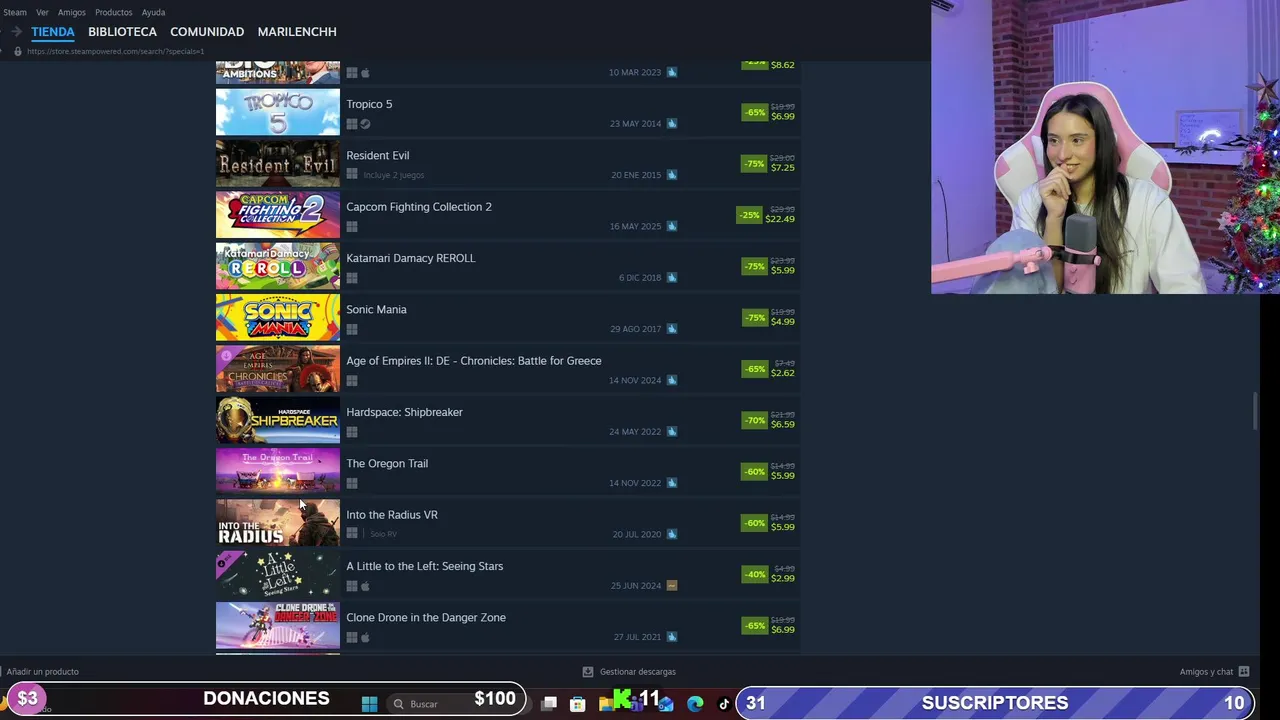This screenshot has height=720, width=1280.
Task: Click A Little to the Left Apple icon
Action: click(365, 586)
